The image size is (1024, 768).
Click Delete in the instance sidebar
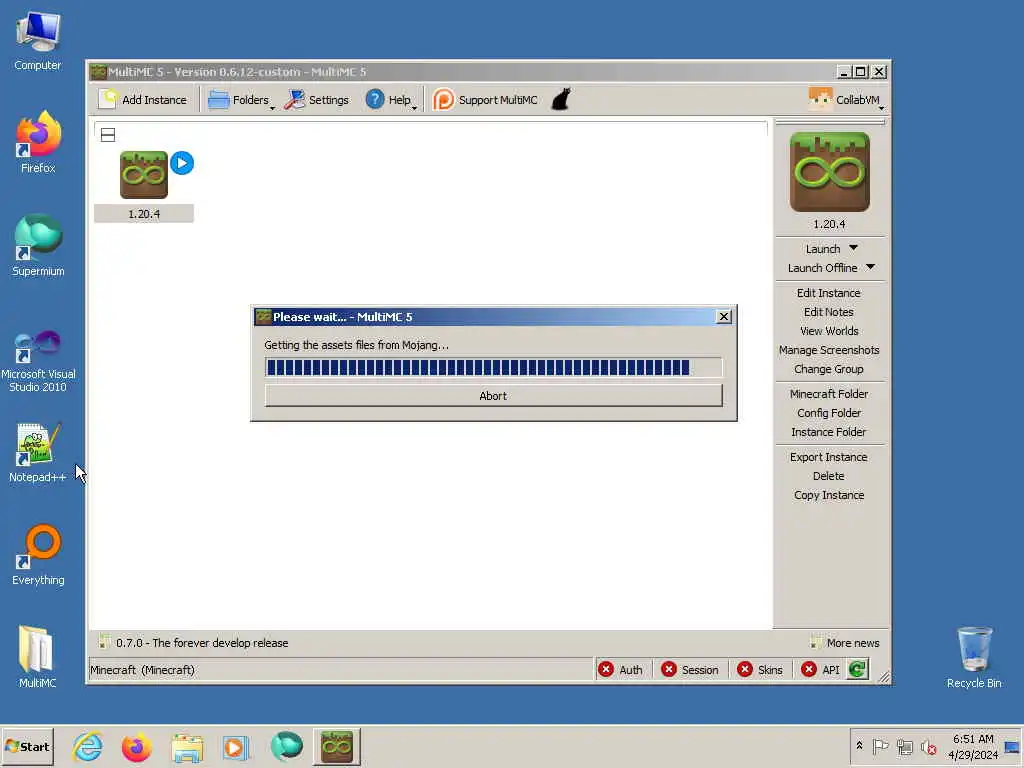[829, 476]
